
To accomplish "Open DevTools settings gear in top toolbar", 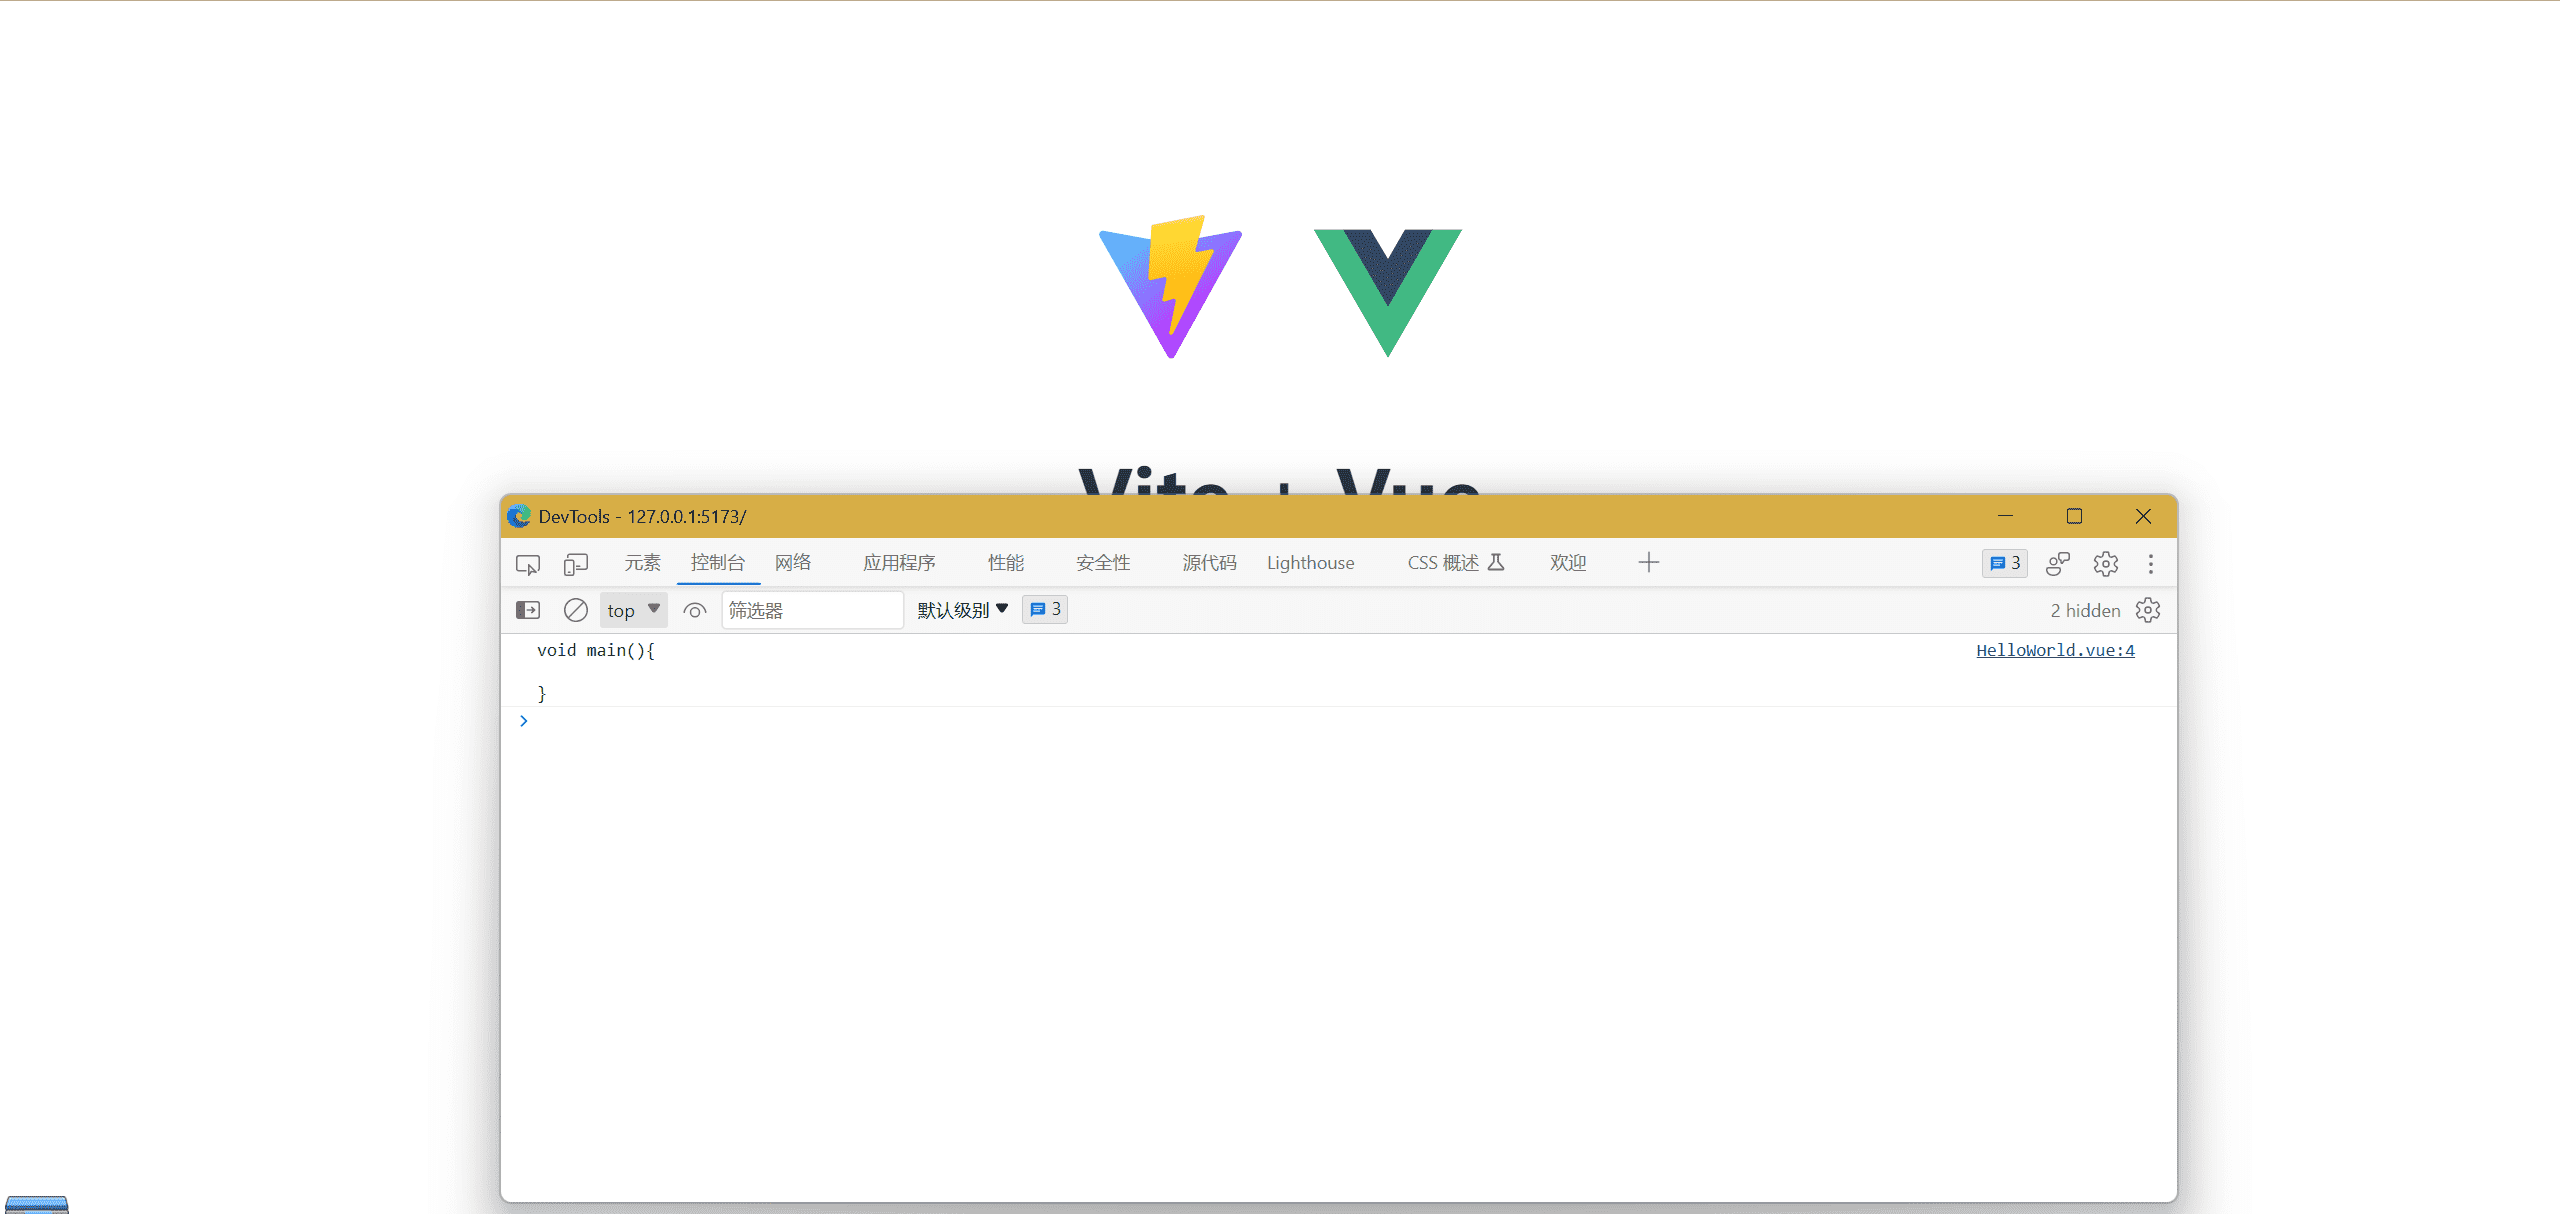I will (2106, 564).
